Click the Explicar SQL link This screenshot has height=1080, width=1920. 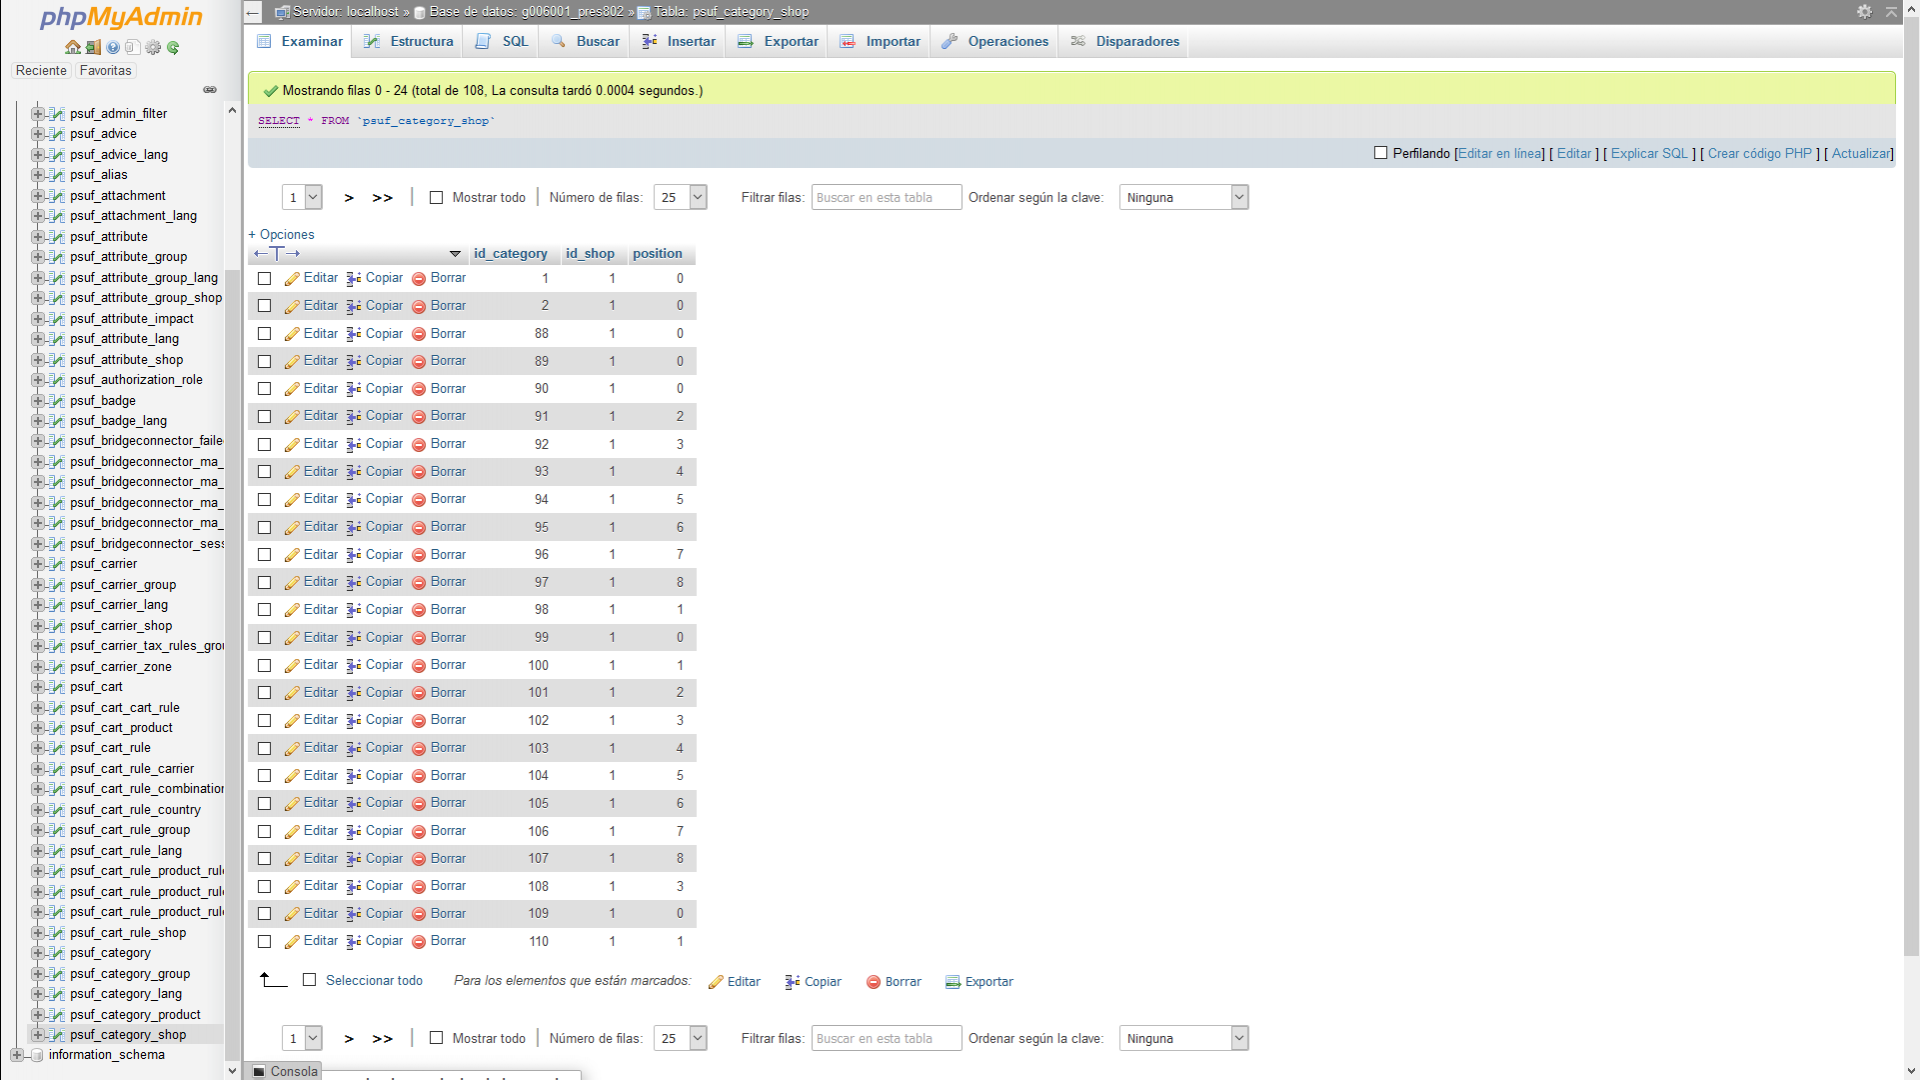1649,153
